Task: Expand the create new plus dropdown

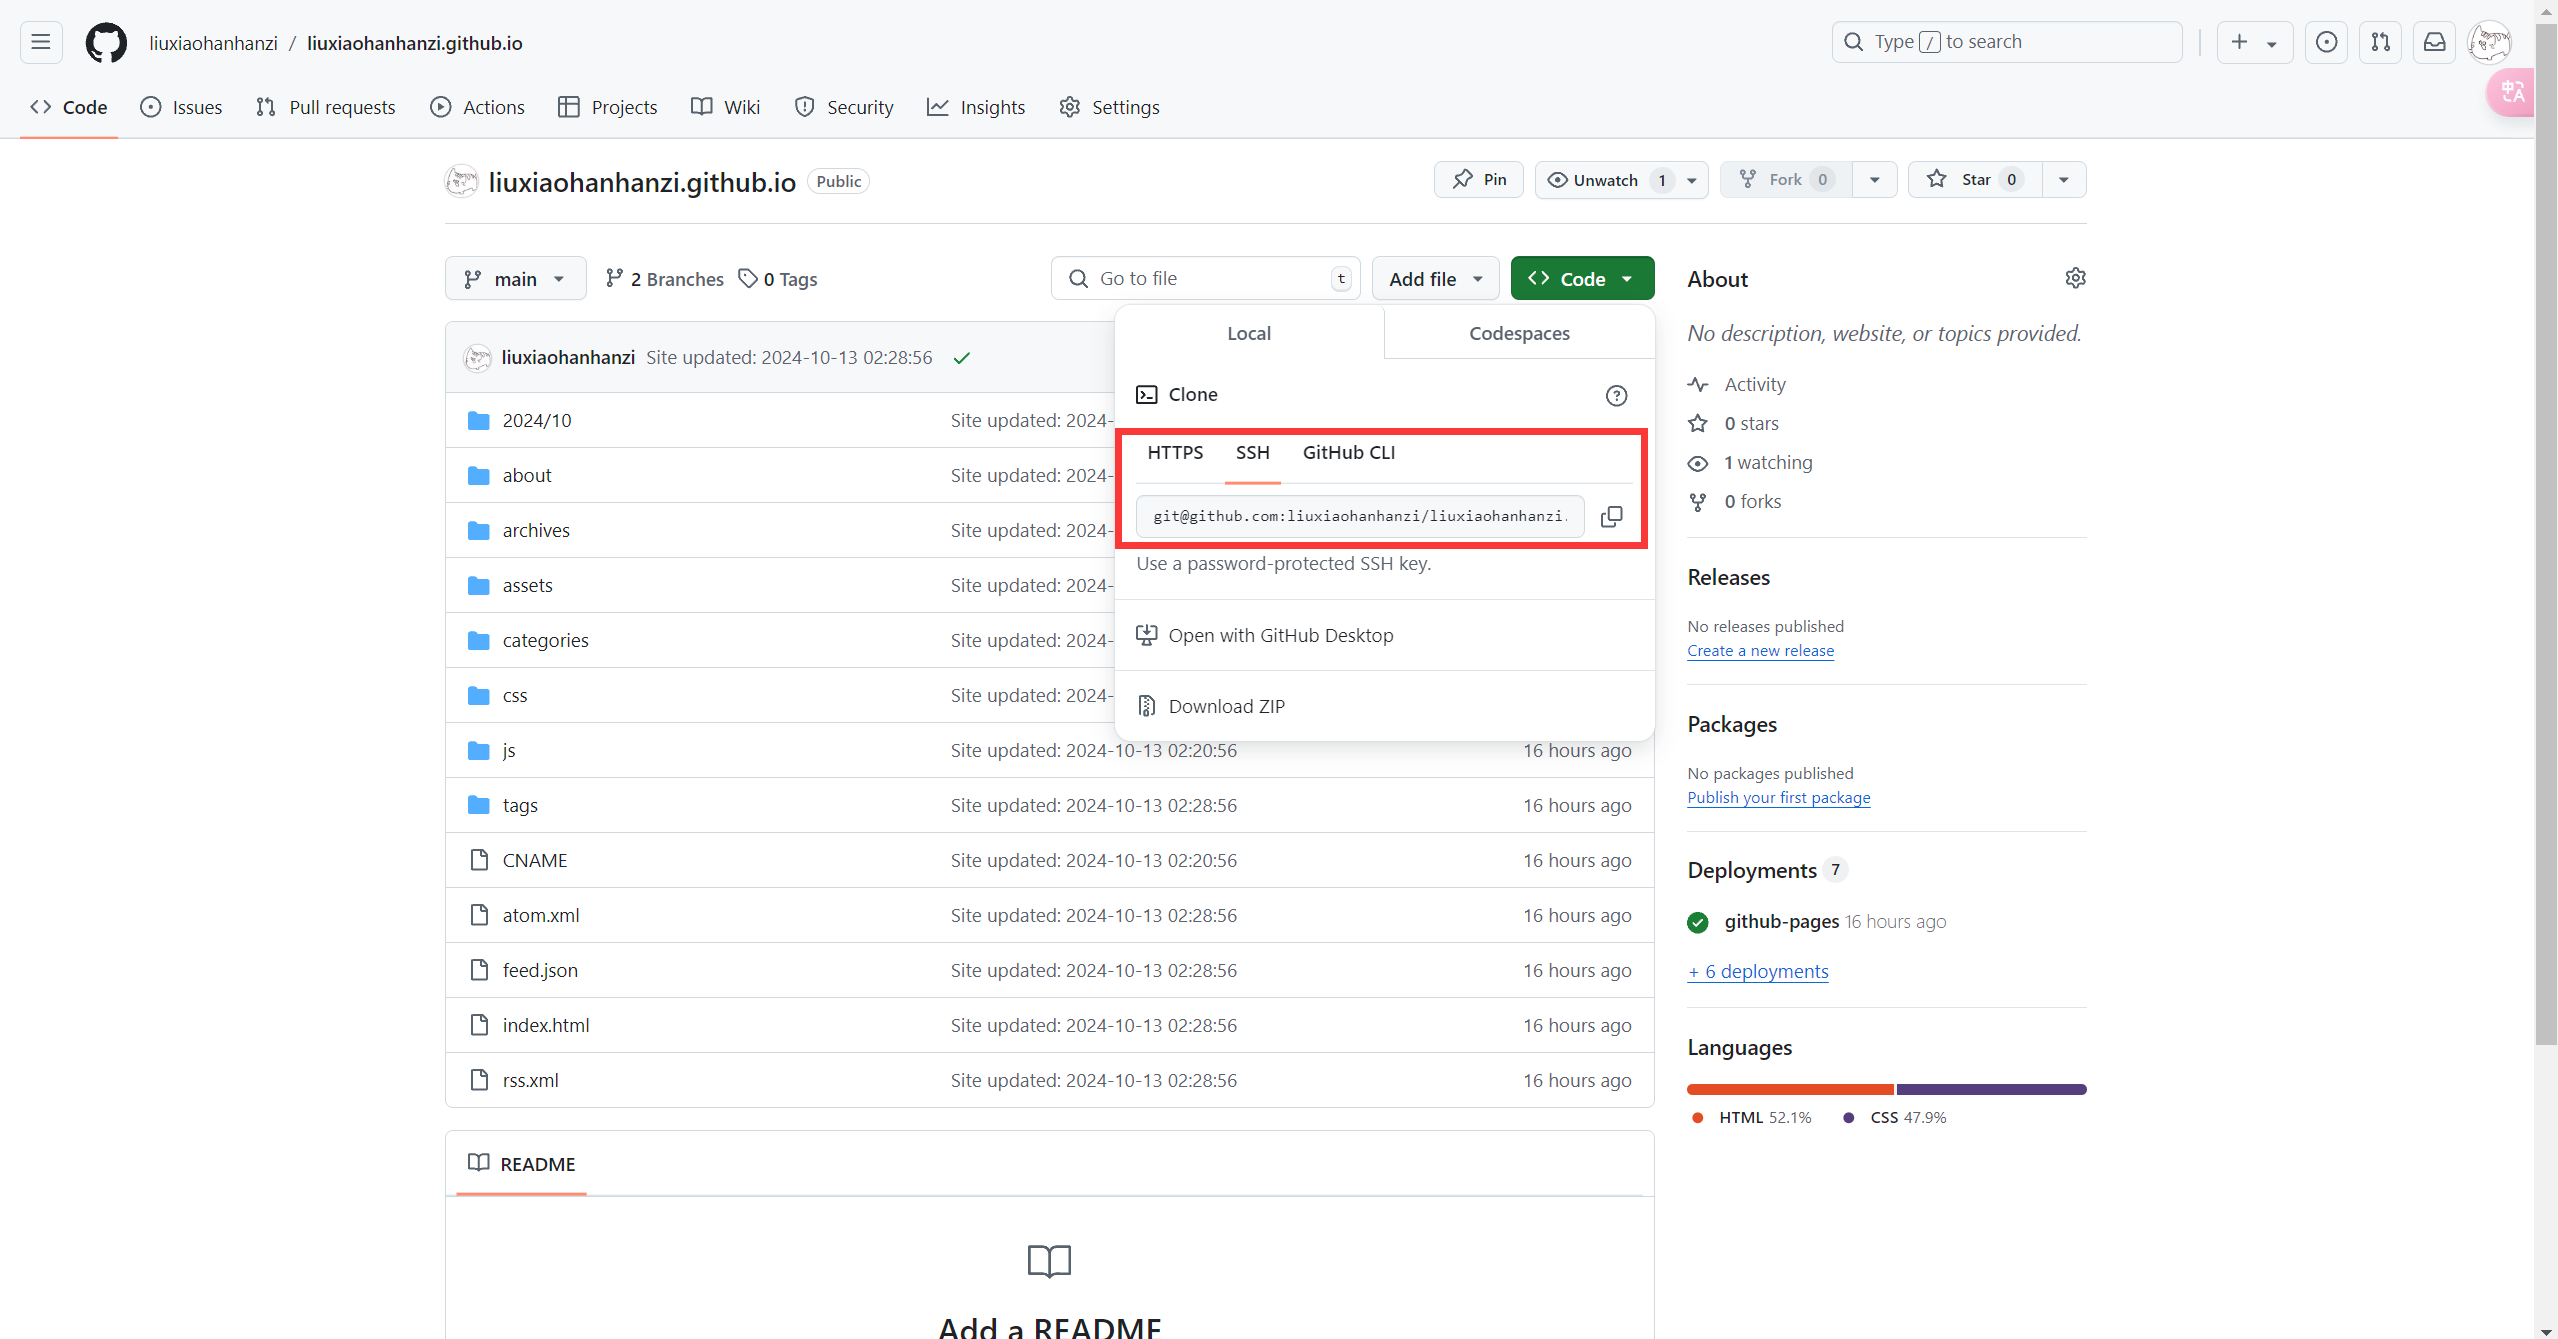Action: (x=2254, y=42)
